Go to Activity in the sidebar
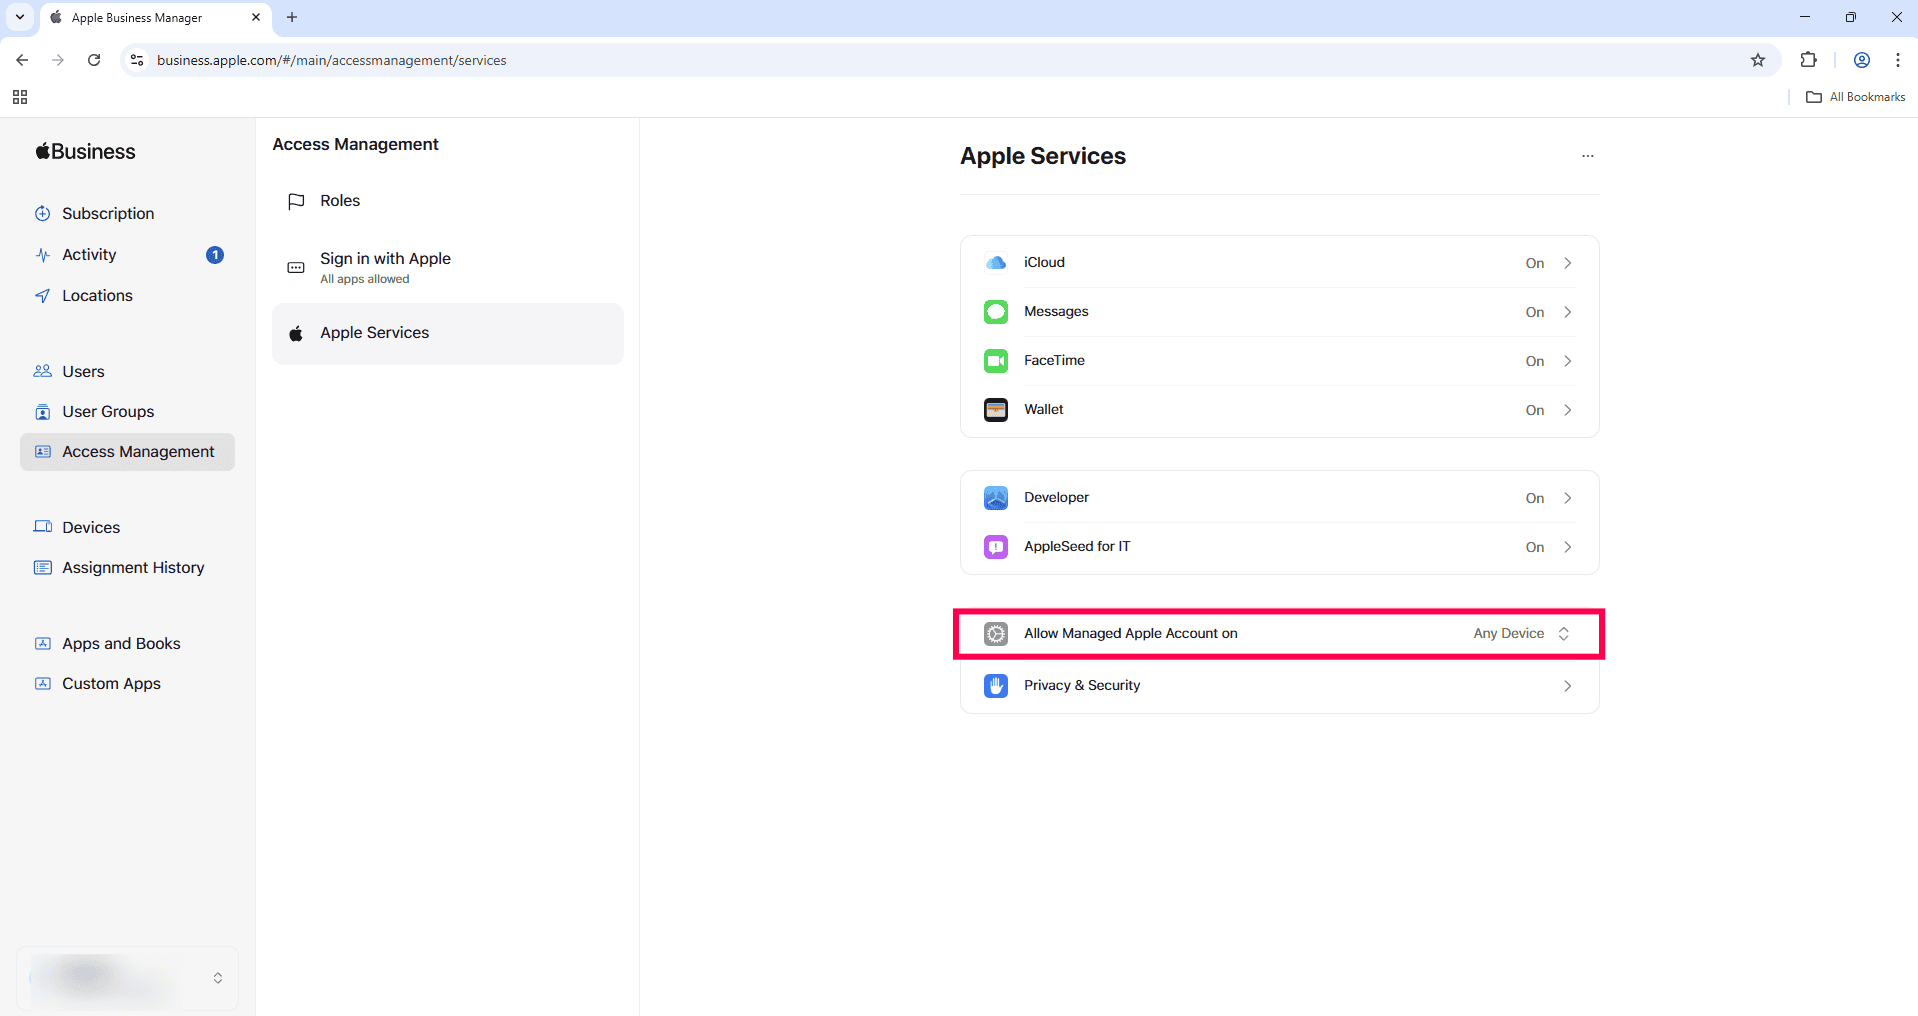Screen dimensions: 1918x1016 pos(128,255)
